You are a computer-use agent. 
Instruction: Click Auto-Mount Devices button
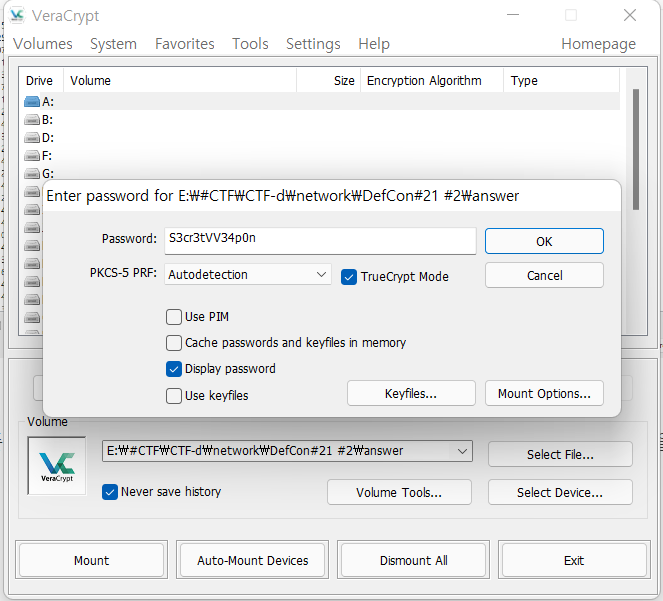point(252,560)
